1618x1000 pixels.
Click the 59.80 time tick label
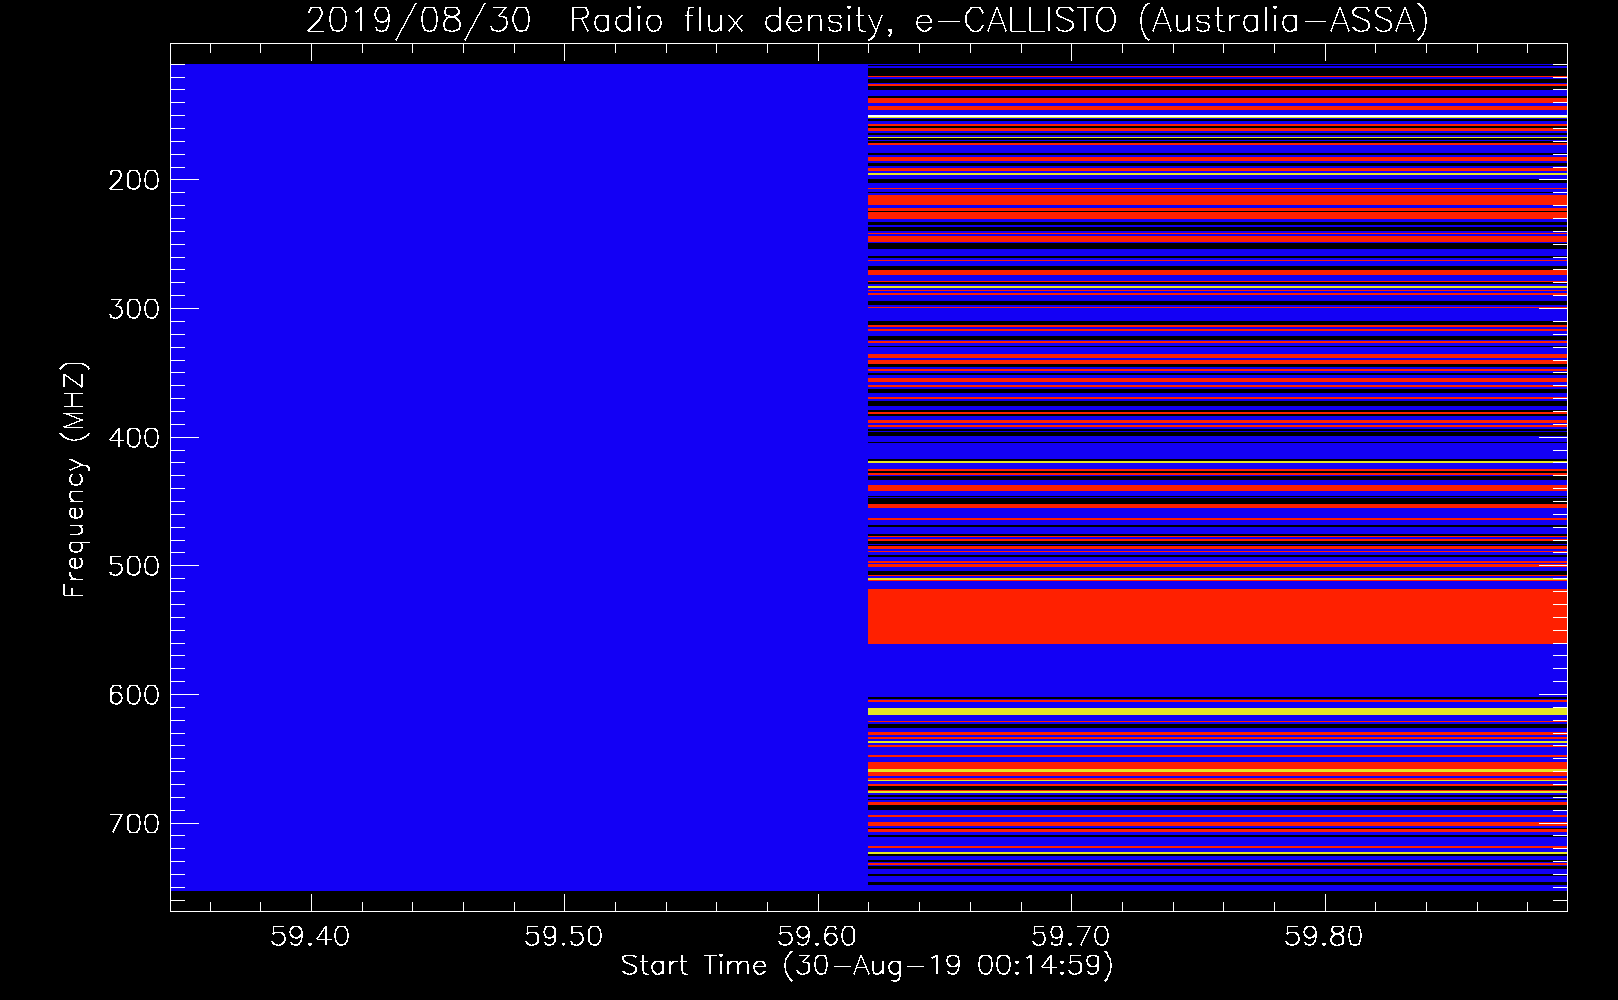coord(1324,937)
